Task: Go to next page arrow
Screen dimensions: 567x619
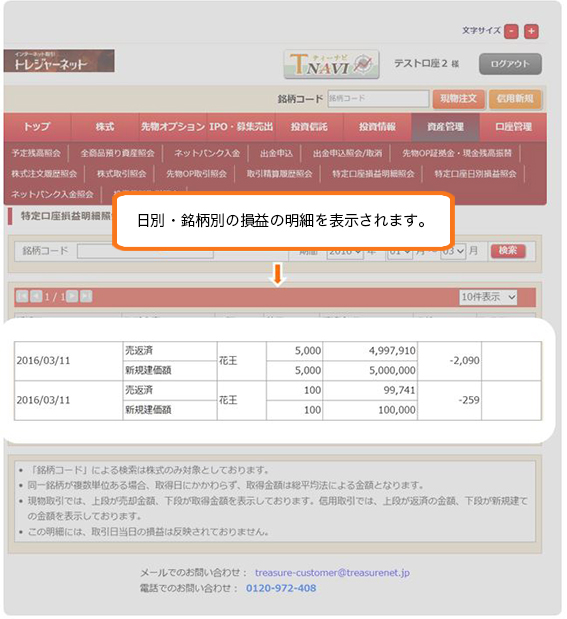Action: click(72, 296)
